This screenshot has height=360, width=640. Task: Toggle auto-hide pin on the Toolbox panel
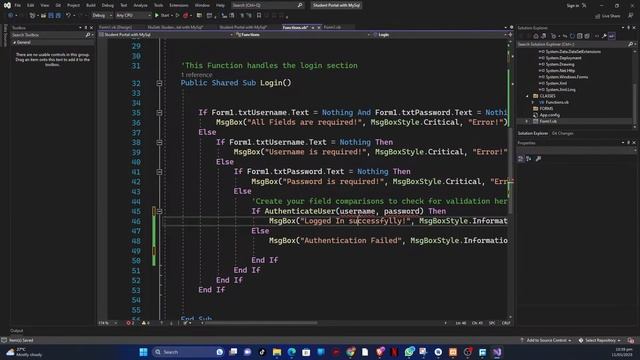[86, 28]
